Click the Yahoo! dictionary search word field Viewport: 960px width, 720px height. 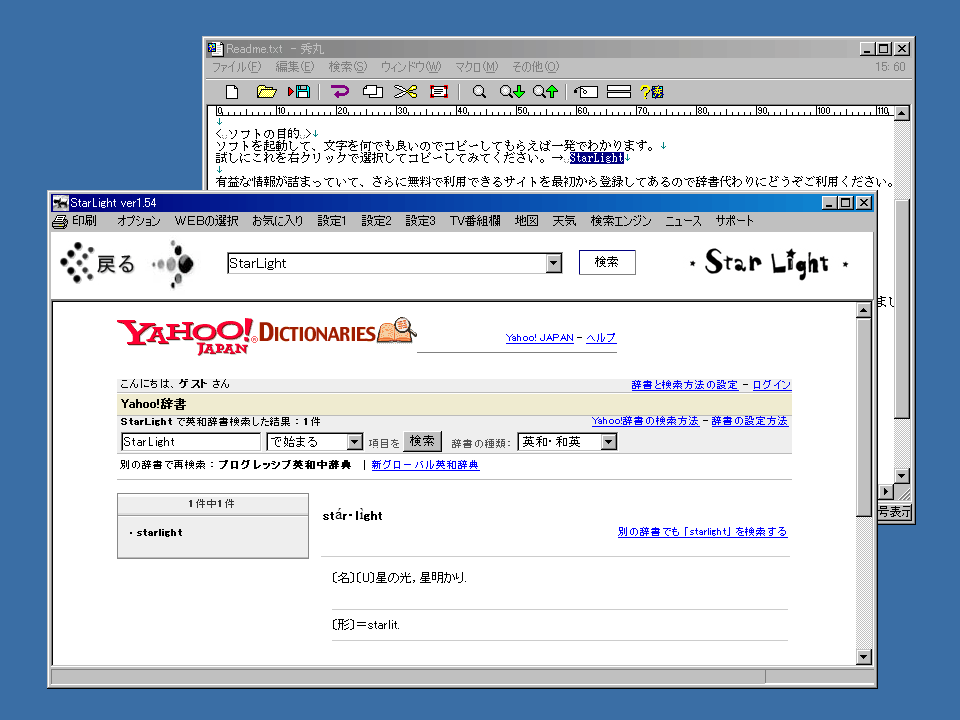191,442
